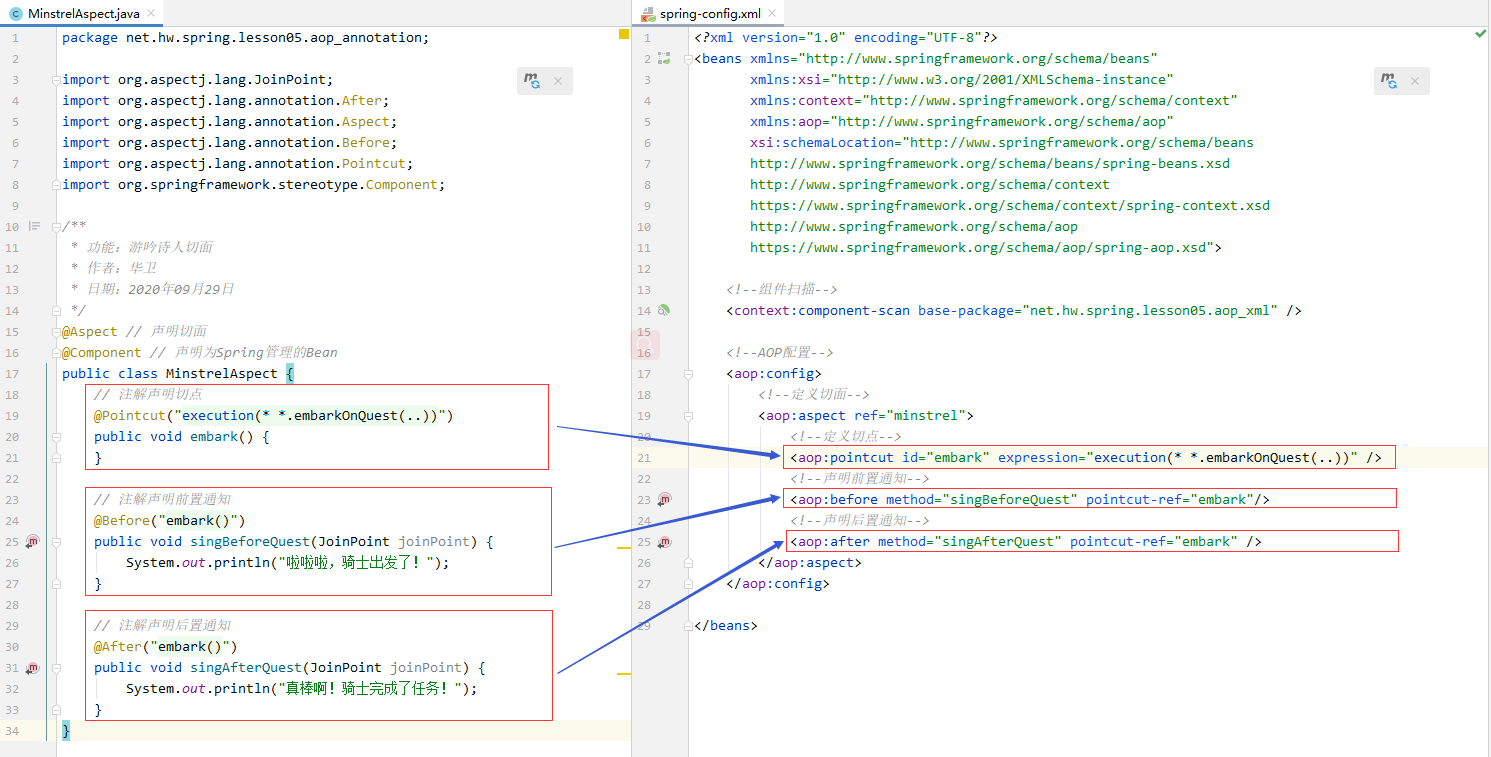Dismiss Maven reload popup in Java editor
1491x757 pixels.
[x=558, y=82]
